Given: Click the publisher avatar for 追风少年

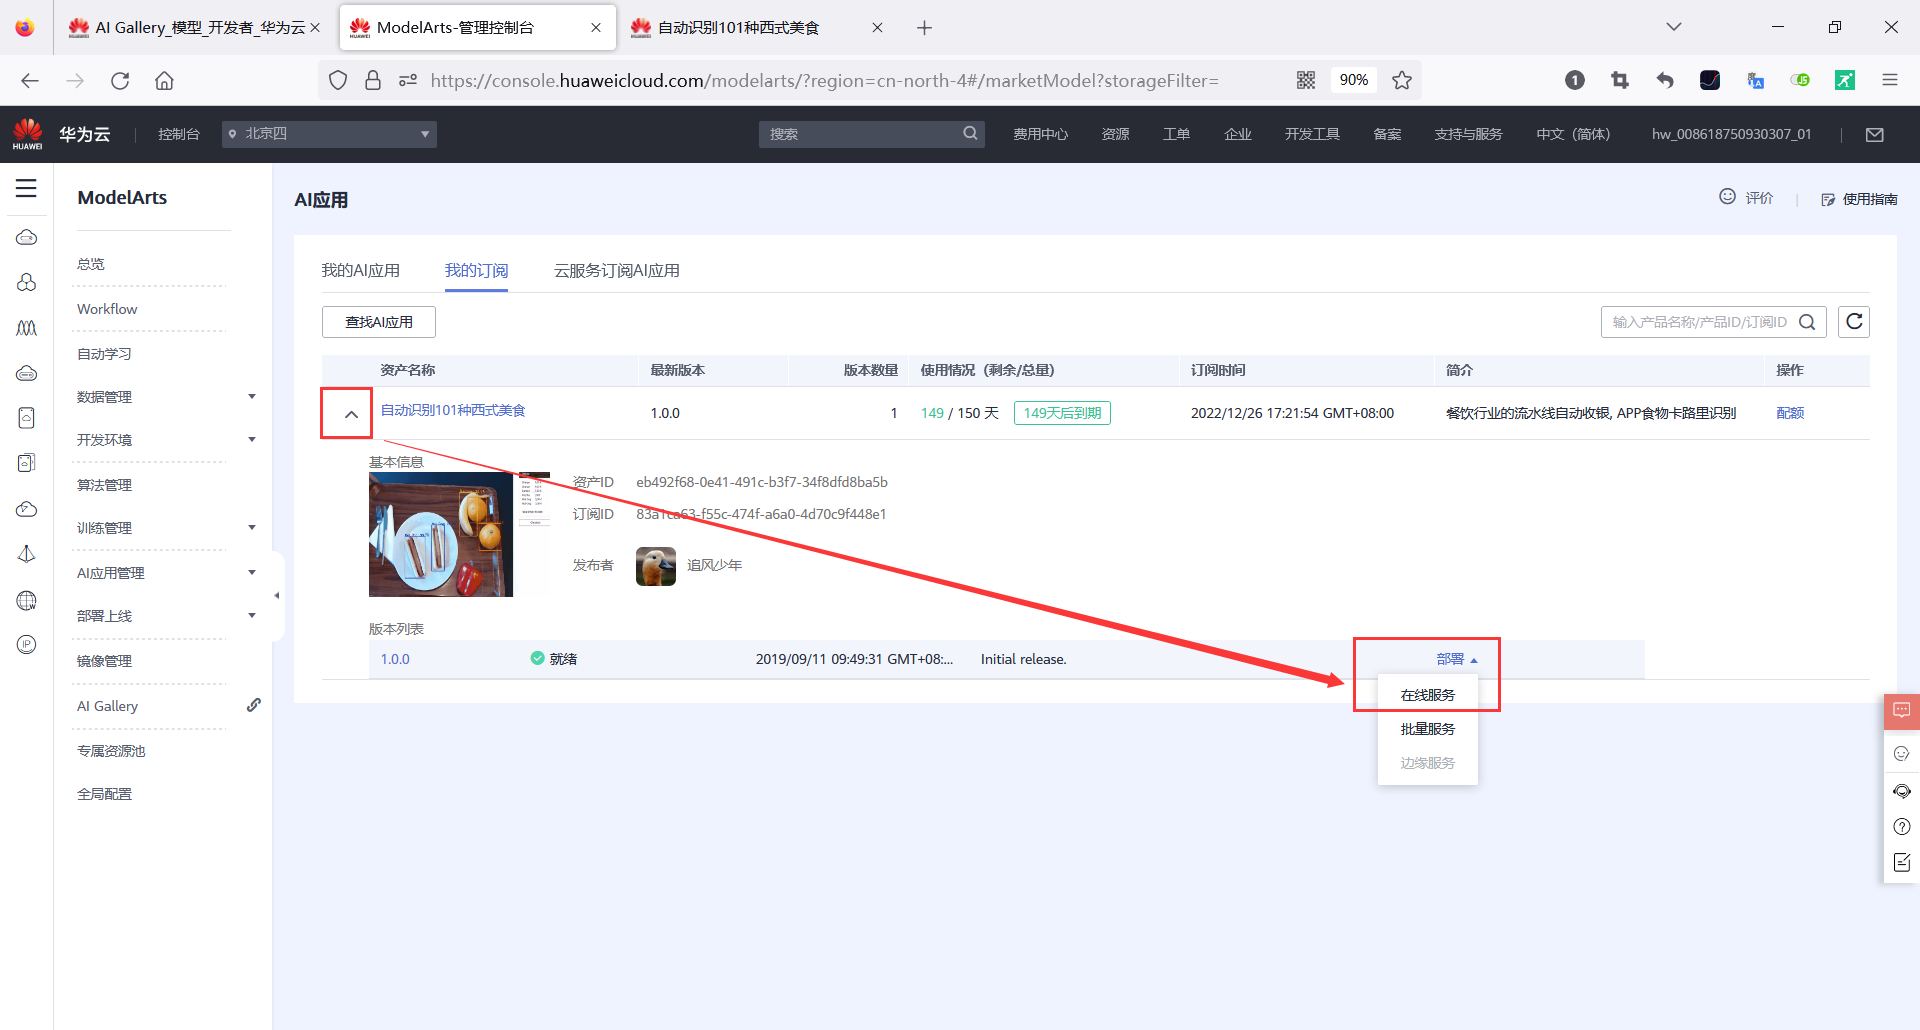Looking at the screenshot, I should click(656, 566).
